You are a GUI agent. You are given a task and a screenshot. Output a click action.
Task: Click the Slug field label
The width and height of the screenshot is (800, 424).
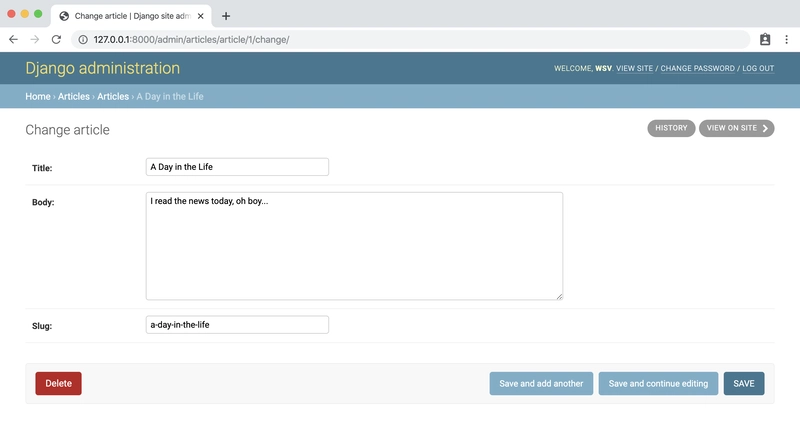(42, 326)
